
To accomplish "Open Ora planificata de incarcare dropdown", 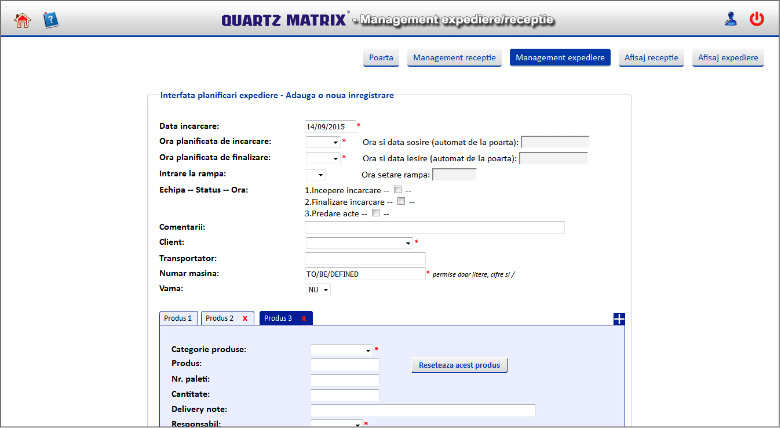I will [323, 142].
